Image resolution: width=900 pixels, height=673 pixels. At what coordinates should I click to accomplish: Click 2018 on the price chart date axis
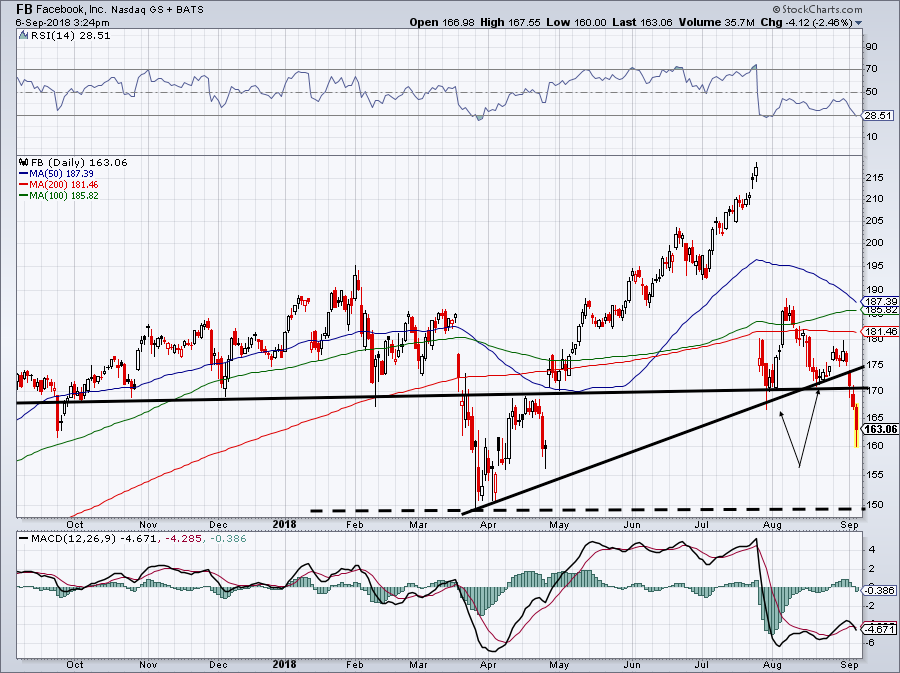coord(285,524)
